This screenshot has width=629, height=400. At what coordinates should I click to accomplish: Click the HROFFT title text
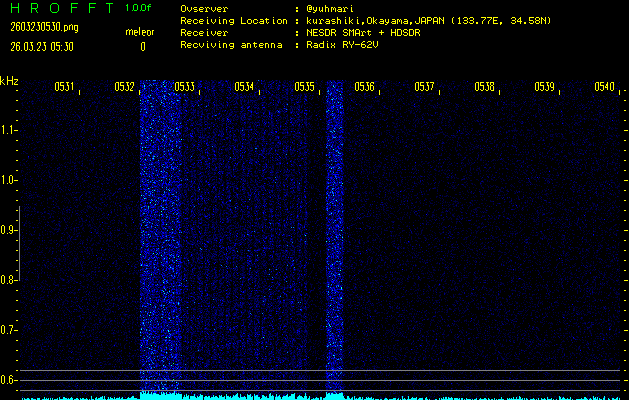[60, 8]
